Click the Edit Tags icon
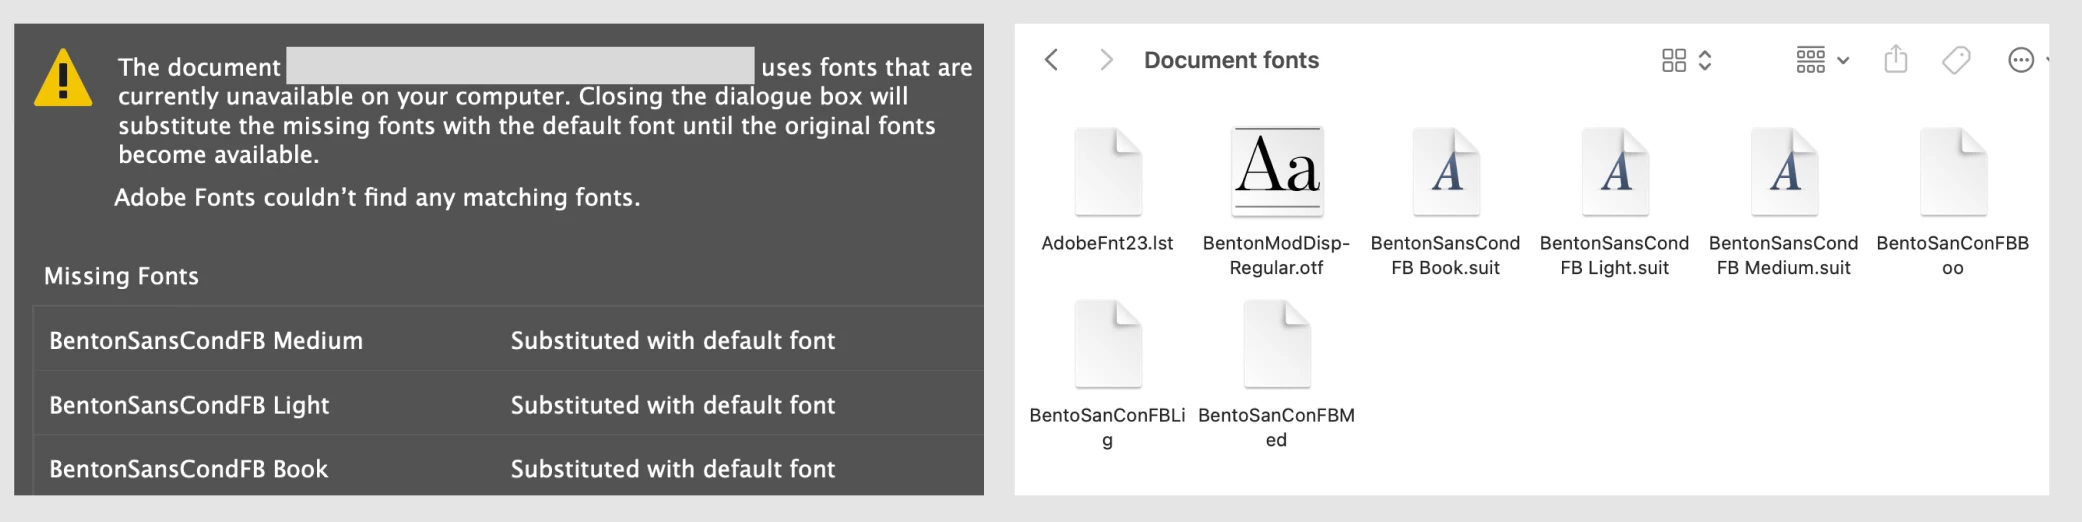The width and height of the screenshot is (2082, 522). coord(1956,61)
